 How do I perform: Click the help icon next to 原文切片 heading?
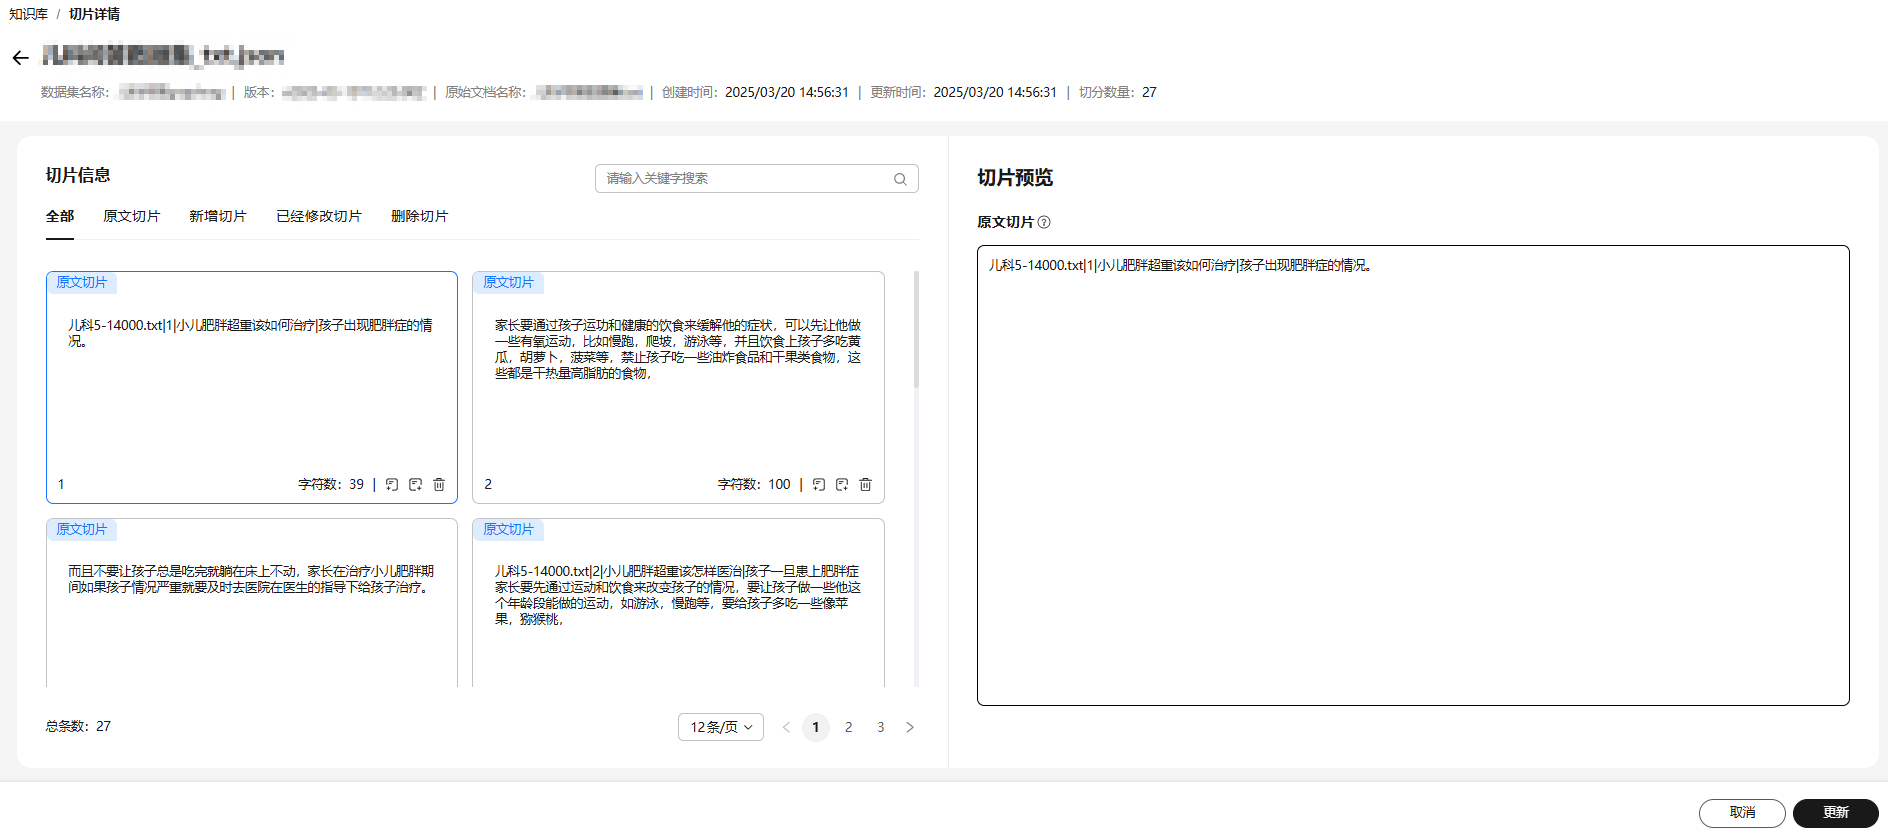[x=1044, y=222]
